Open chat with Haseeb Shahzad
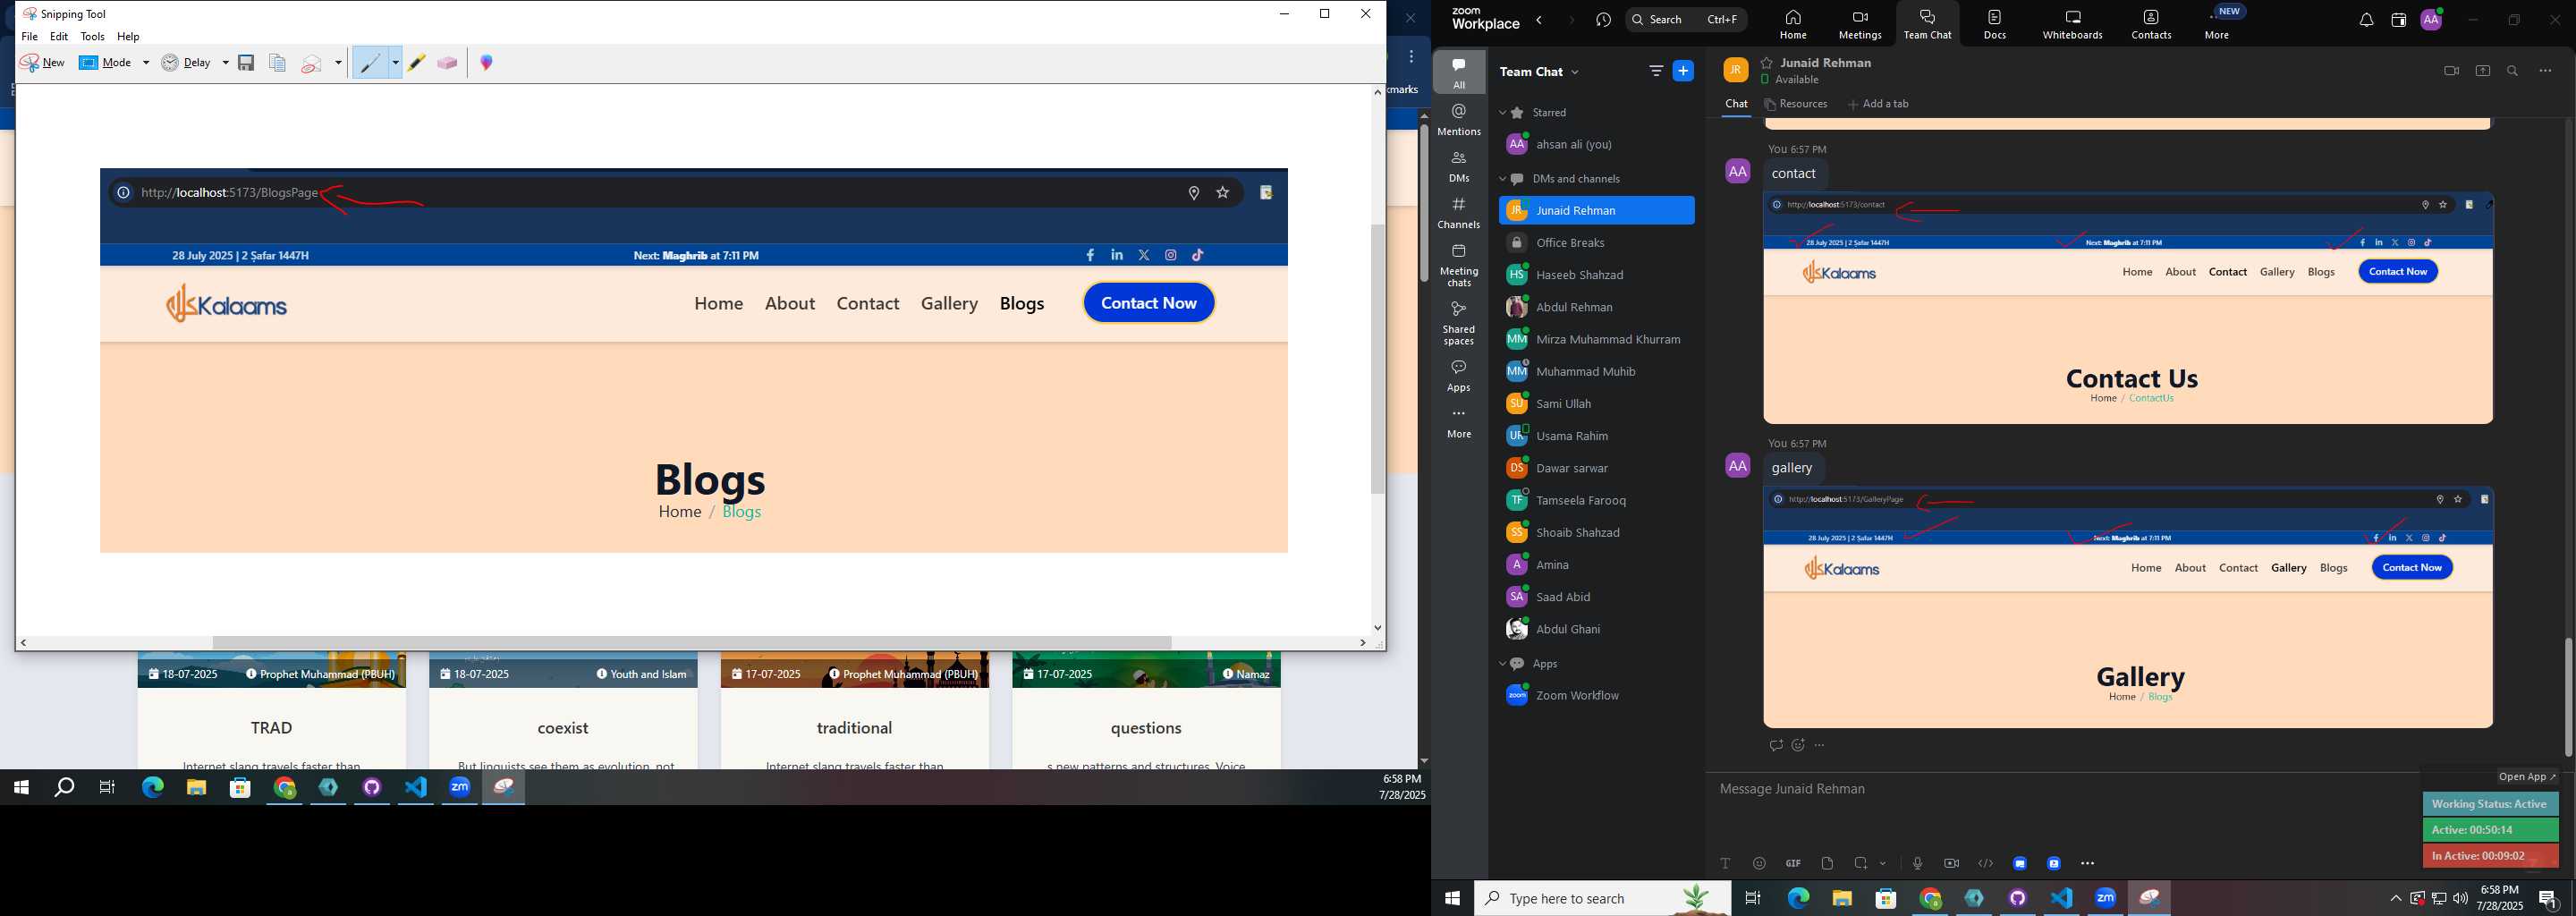The height and width of the screenshot is (916, 2576). [x=1597, y=275]
